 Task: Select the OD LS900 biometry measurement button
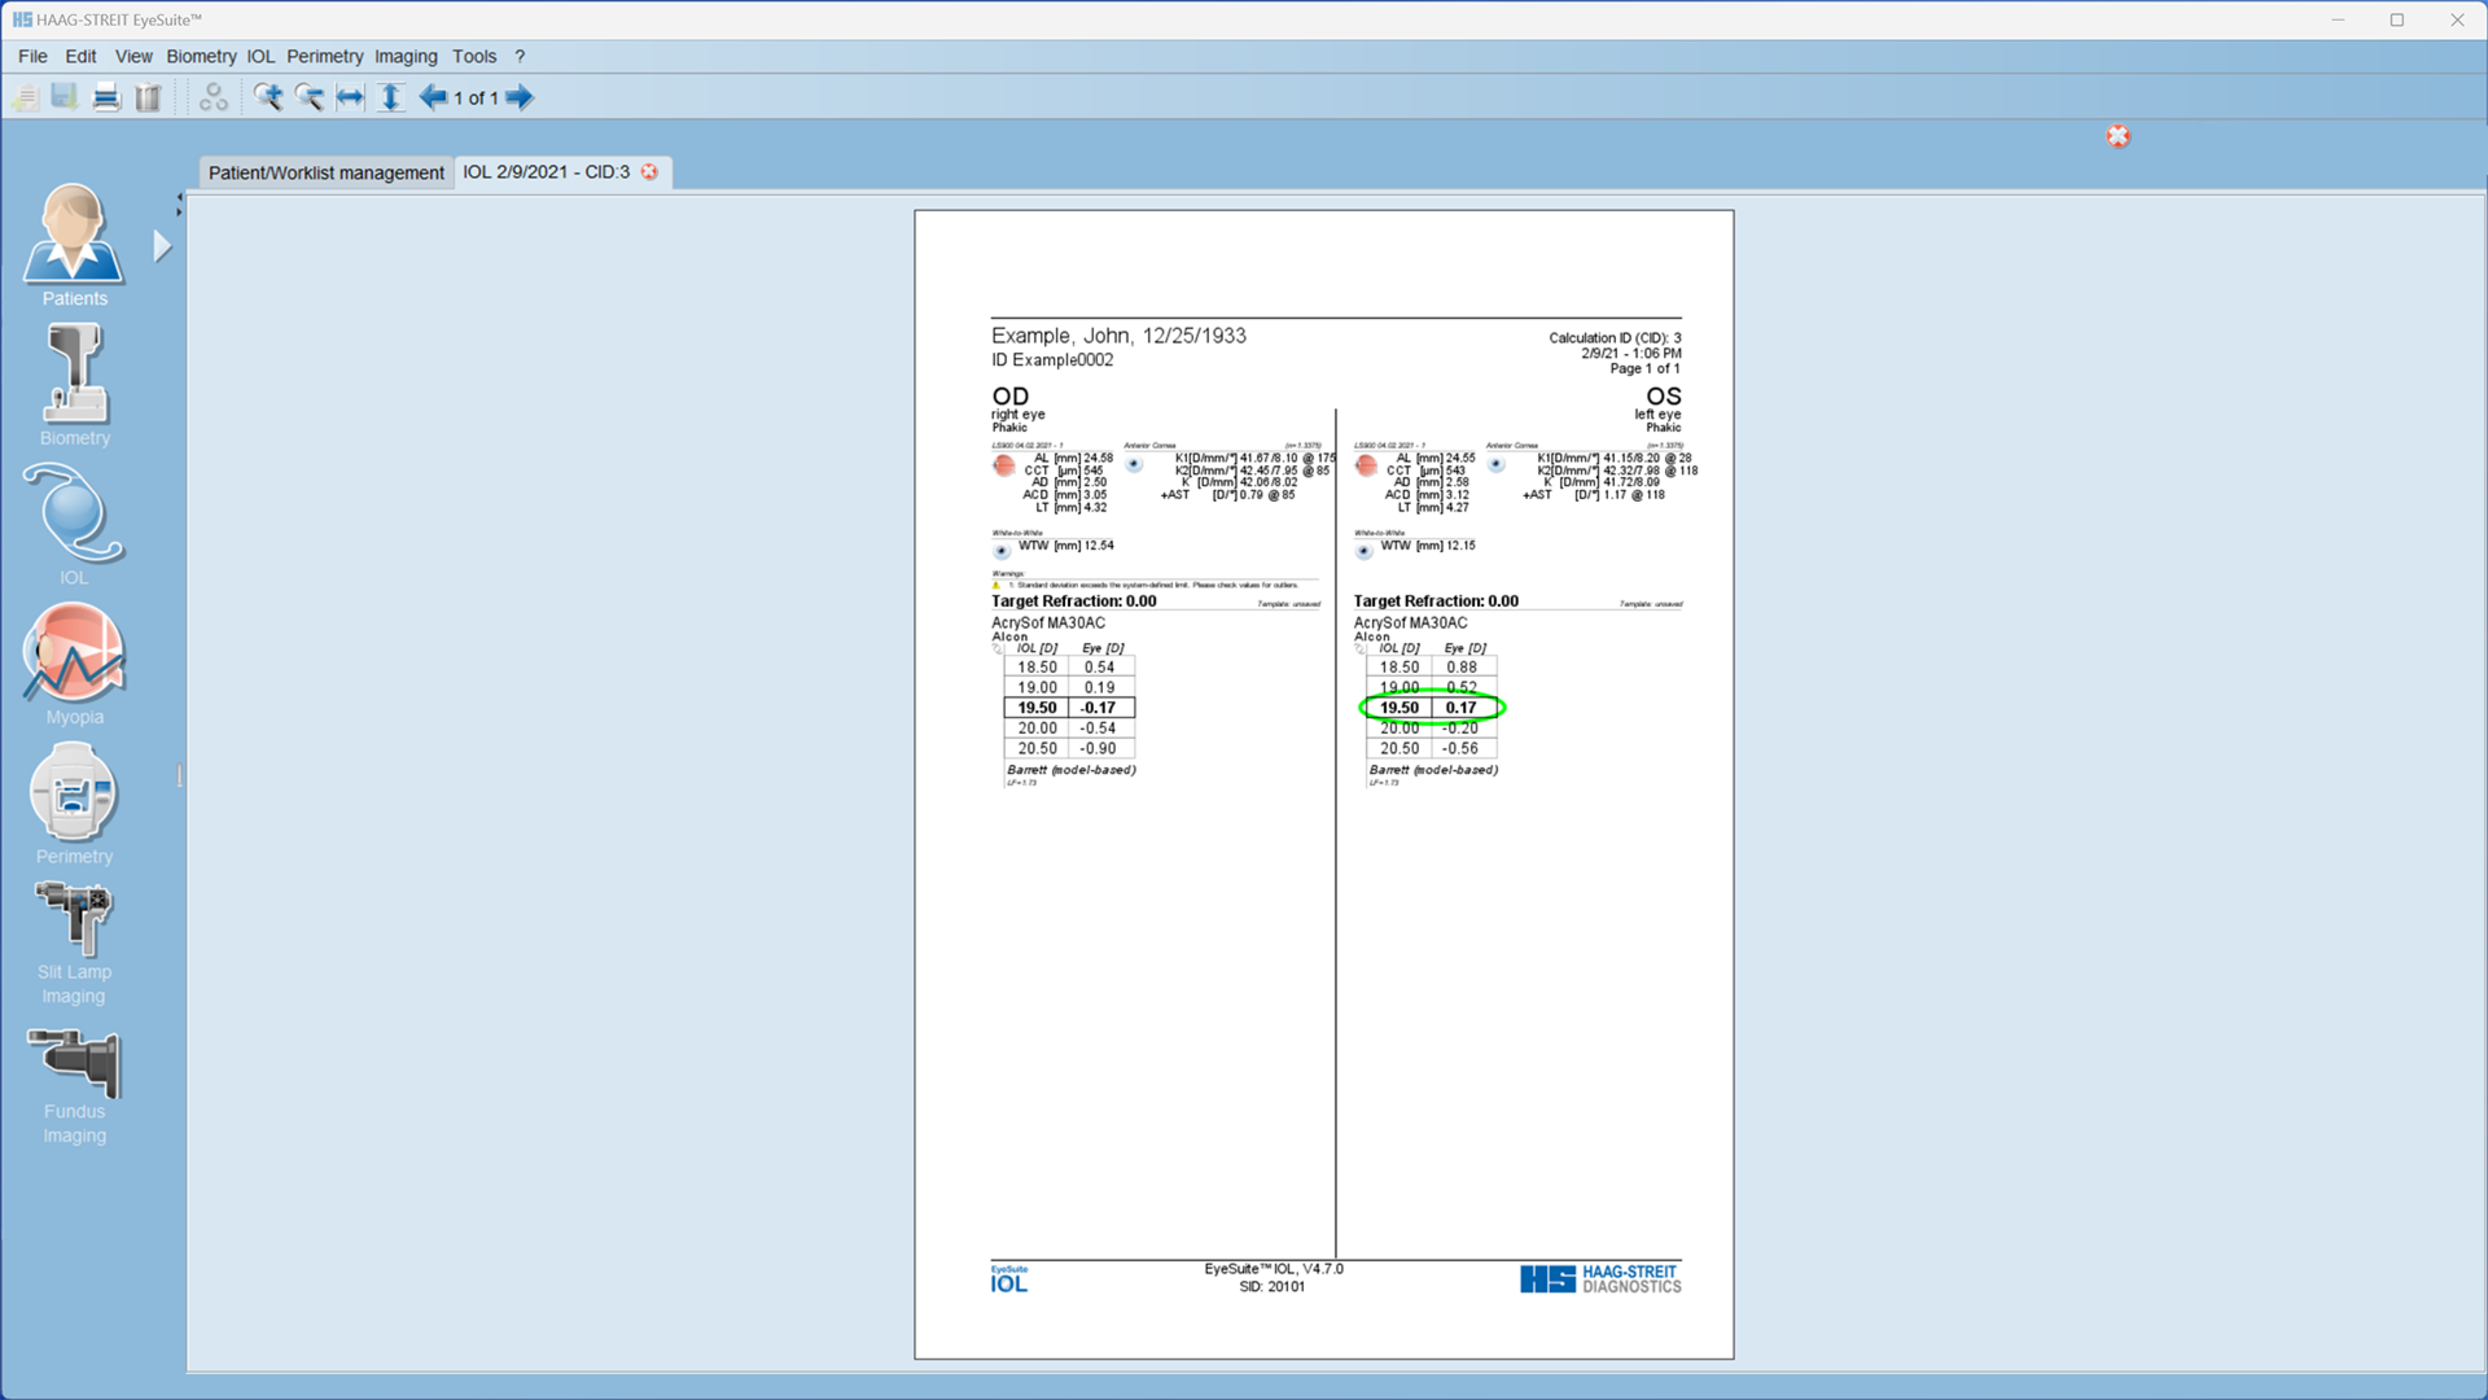point(1003,465)
